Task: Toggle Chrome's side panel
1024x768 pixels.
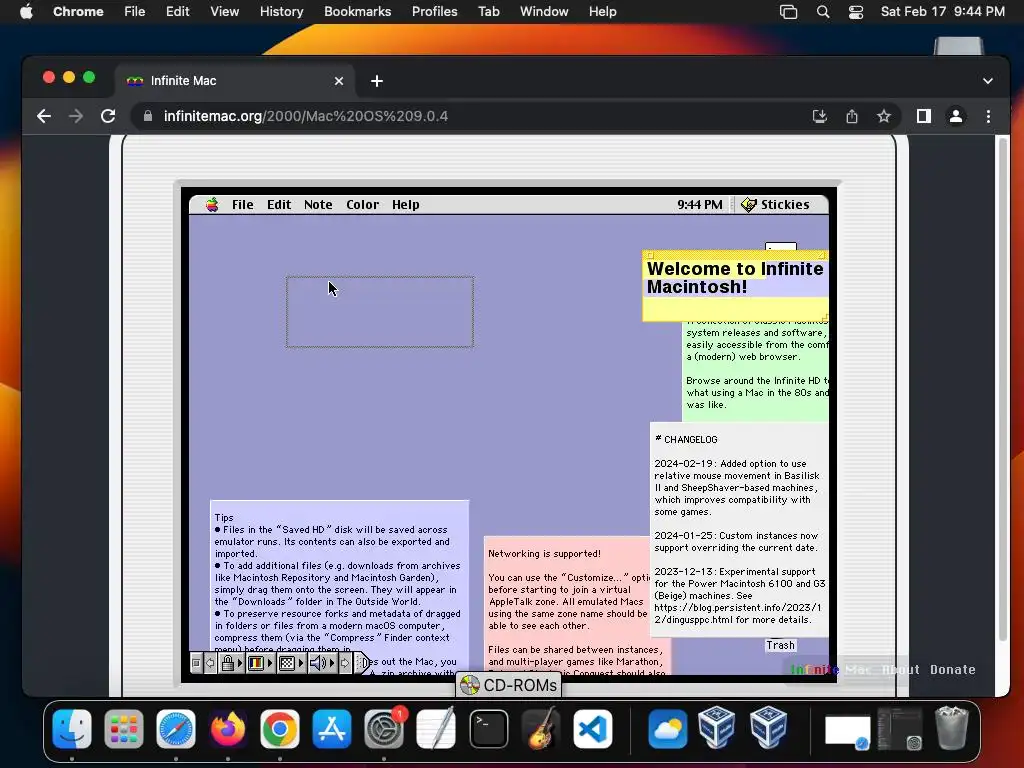Action: (923, 116)
